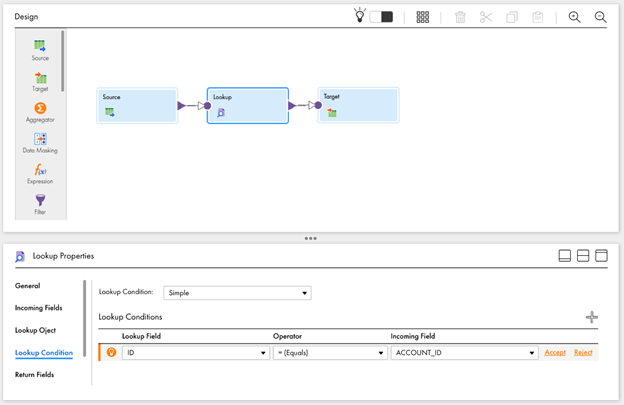Image resolution: width=624 pixels, height=405 pixels.
Task: Click the zoom out magnifier
Action: [601, 17]
